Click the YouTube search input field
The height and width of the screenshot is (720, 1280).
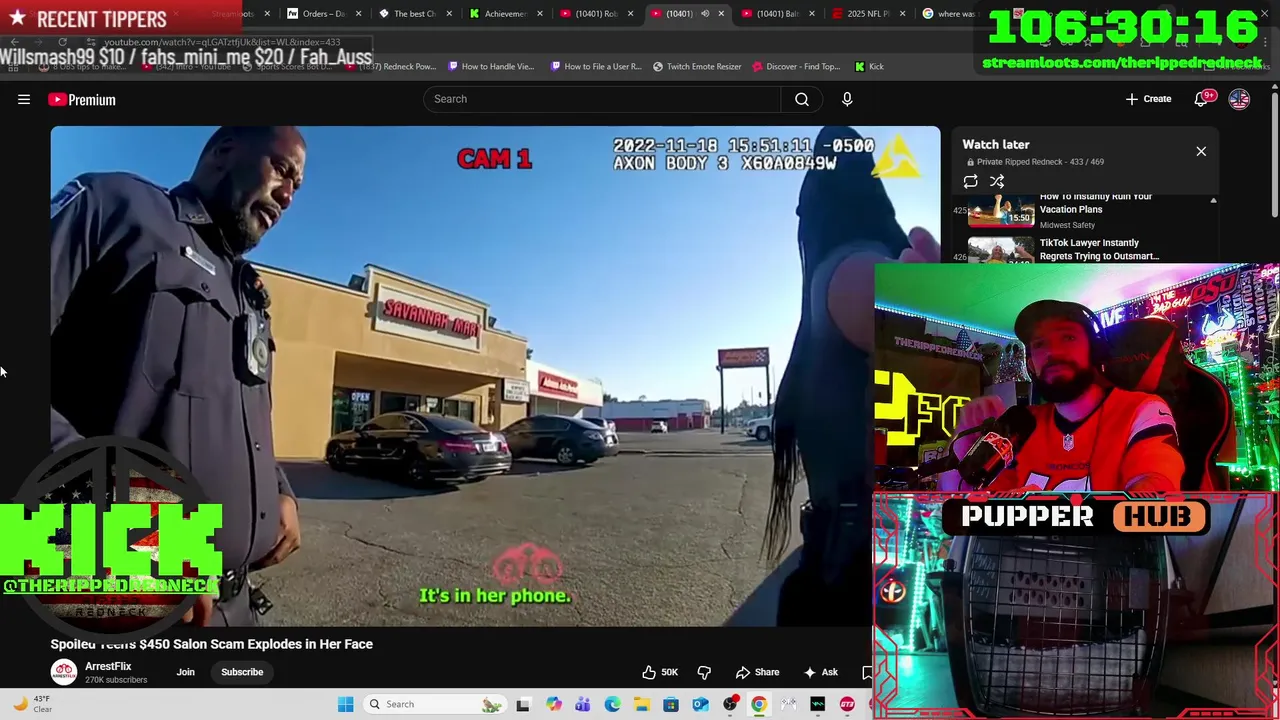point(603,99)
